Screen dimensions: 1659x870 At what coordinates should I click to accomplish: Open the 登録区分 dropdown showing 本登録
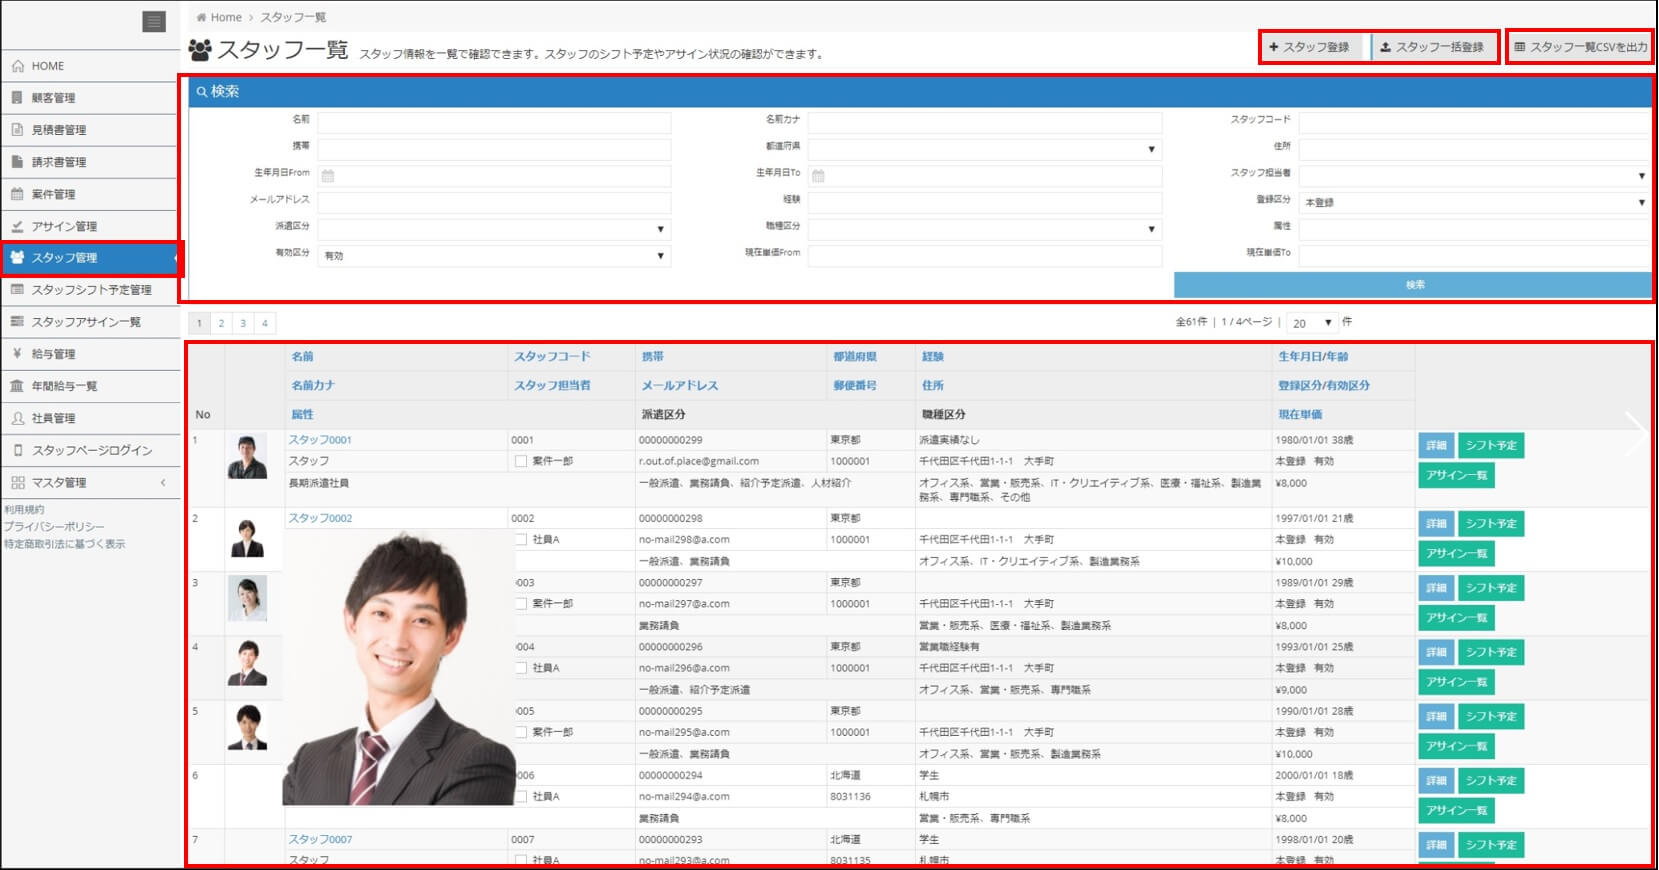point(1474,202)
